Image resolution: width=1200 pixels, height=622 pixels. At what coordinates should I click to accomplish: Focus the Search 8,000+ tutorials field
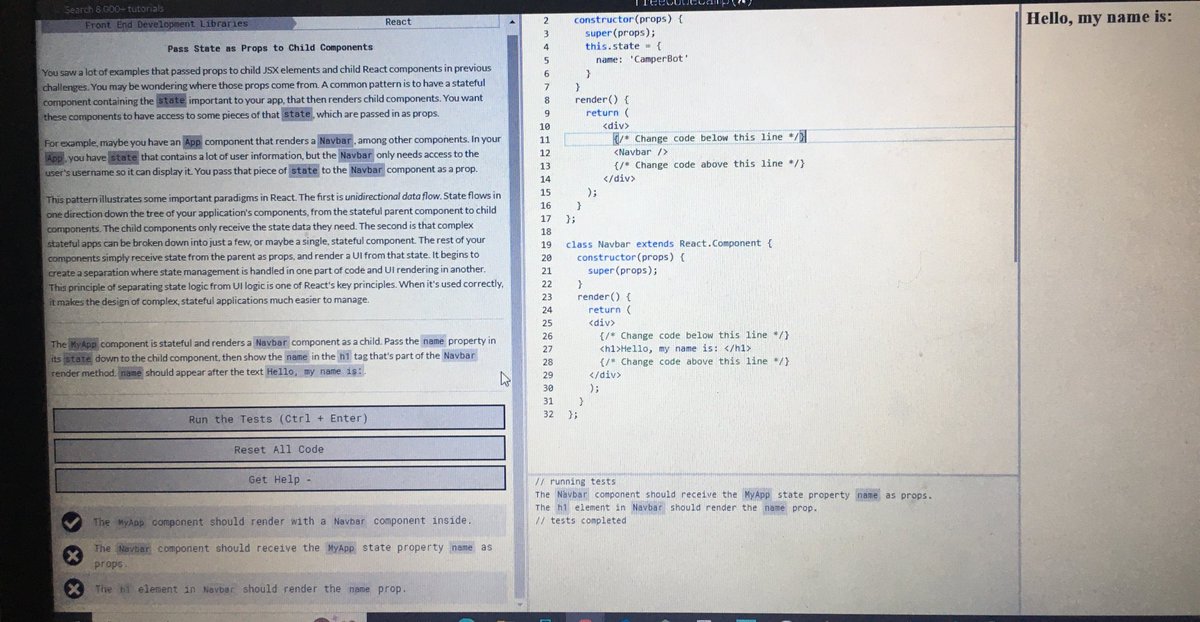point(114,9)
